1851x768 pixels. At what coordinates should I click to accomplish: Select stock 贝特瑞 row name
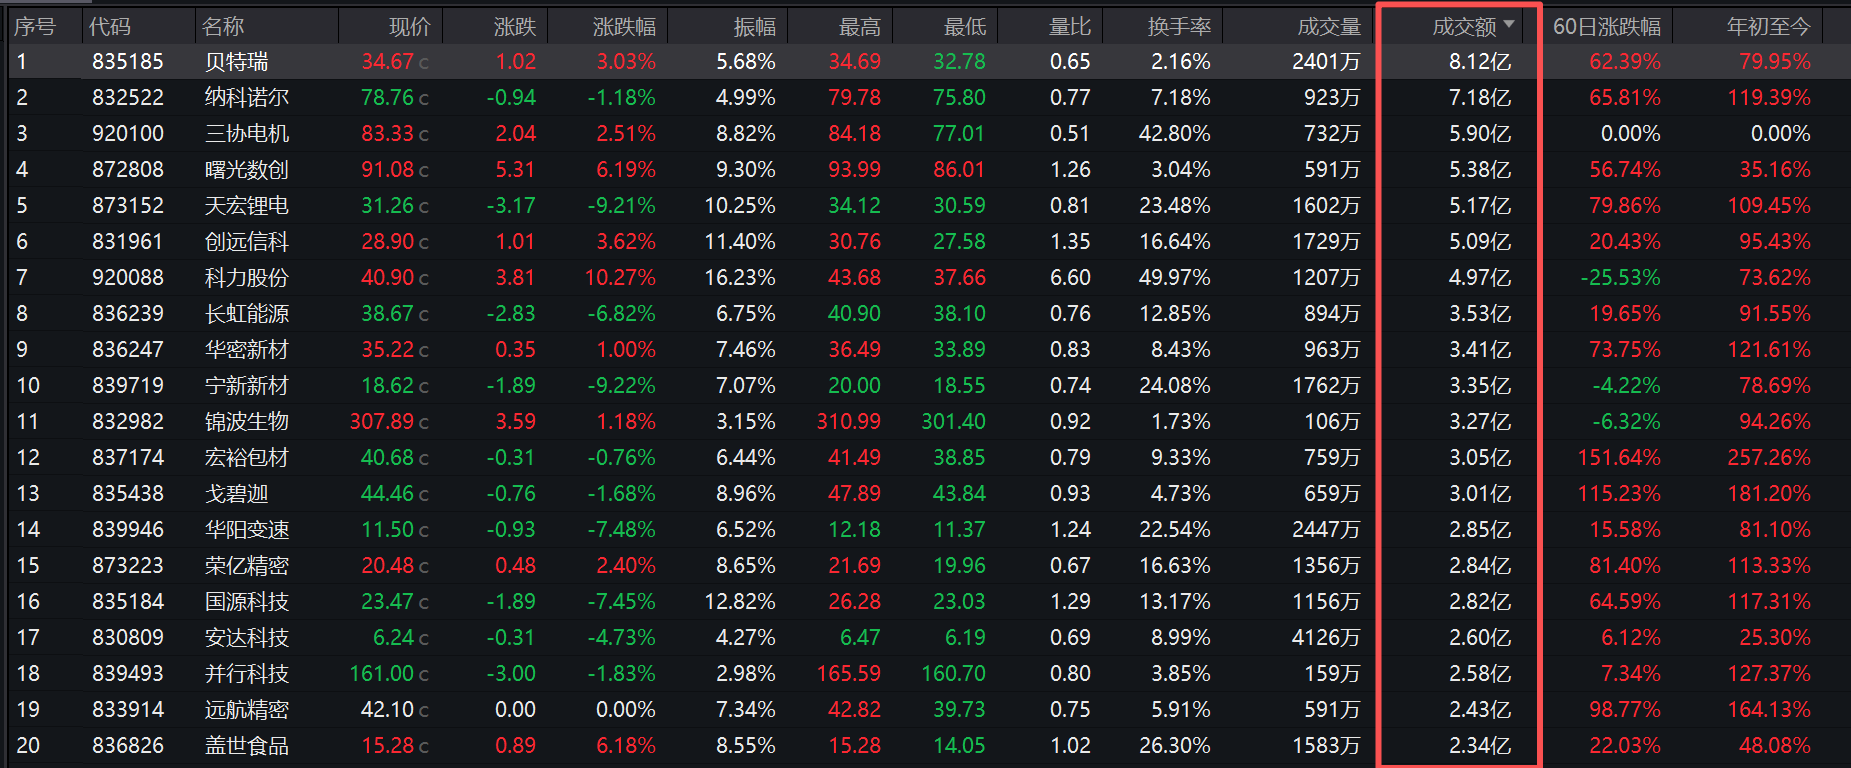click(x=236, y=62)
